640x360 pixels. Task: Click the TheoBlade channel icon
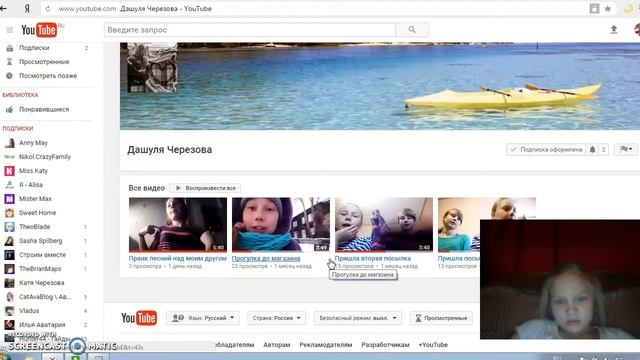pos(9,227)
